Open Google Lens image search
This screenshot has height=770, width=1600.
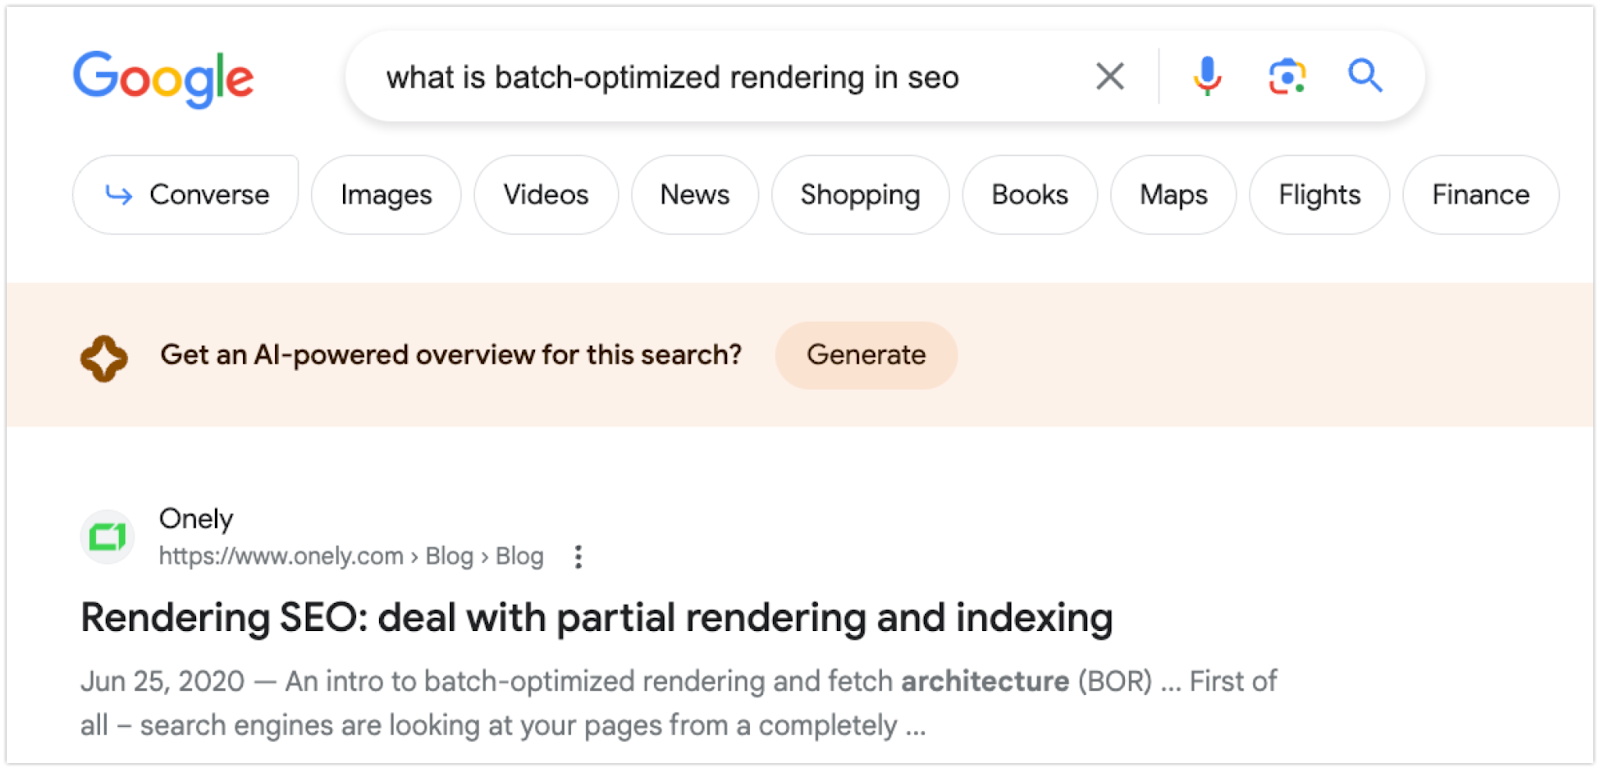[x=1287, y=76]
